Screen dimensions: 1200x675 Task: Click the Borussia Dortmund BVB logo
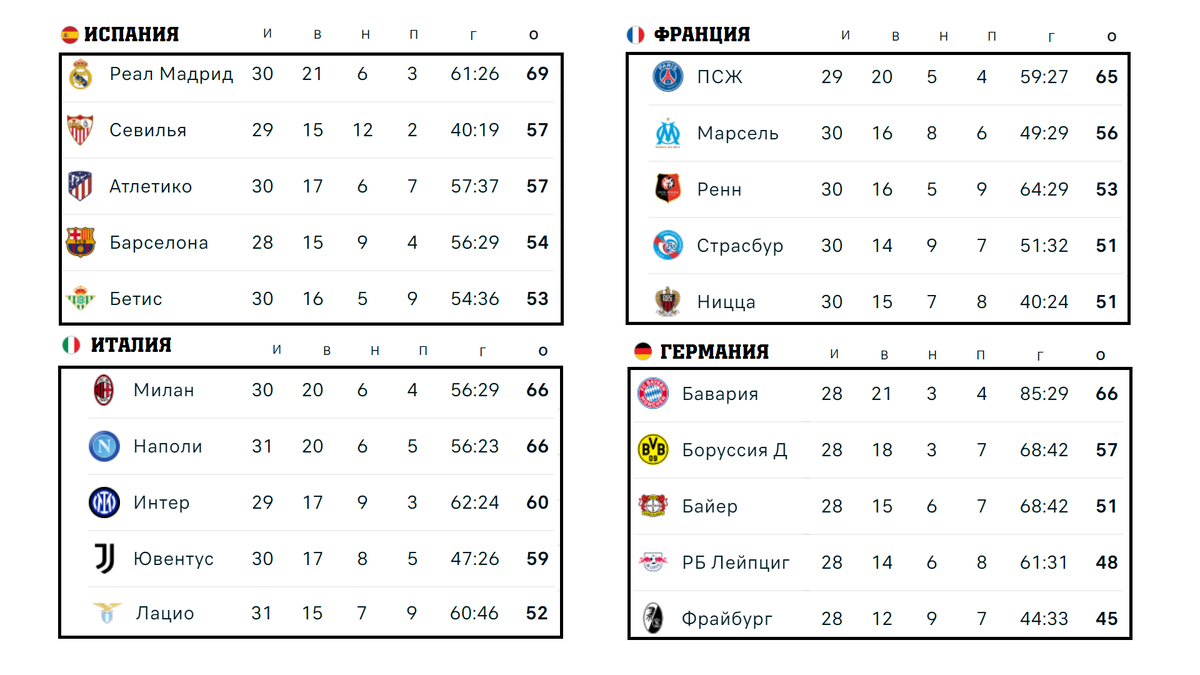tap(652, 450)
